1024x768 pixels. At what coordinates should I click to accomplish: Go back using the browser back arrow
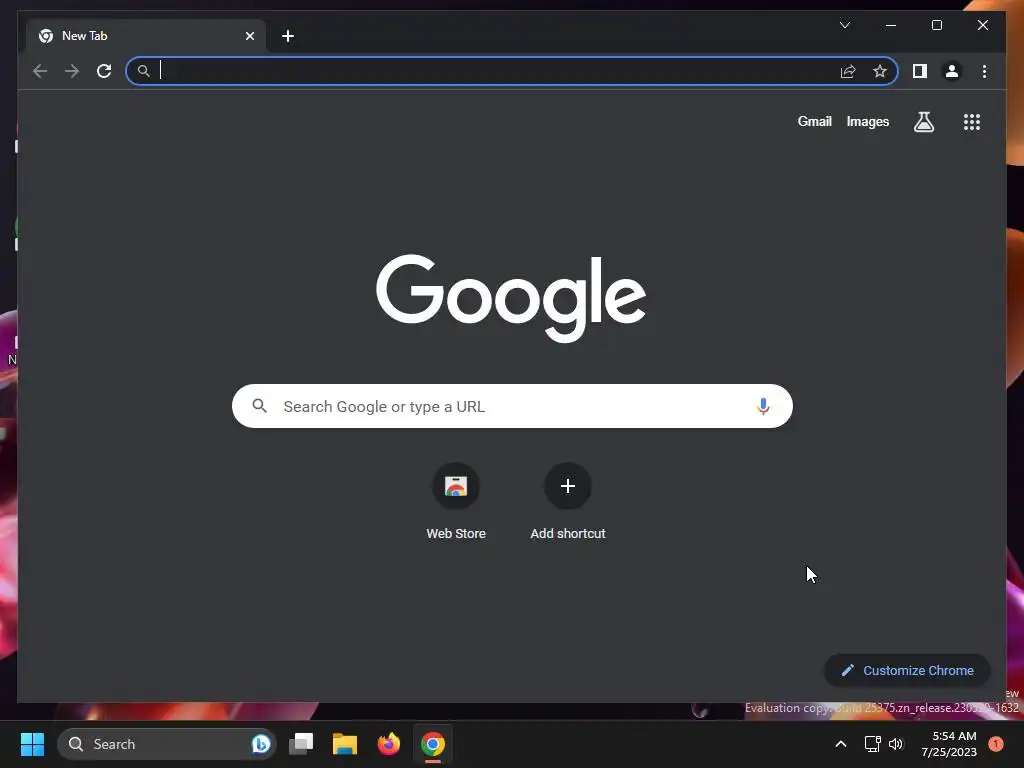point(40,71)
